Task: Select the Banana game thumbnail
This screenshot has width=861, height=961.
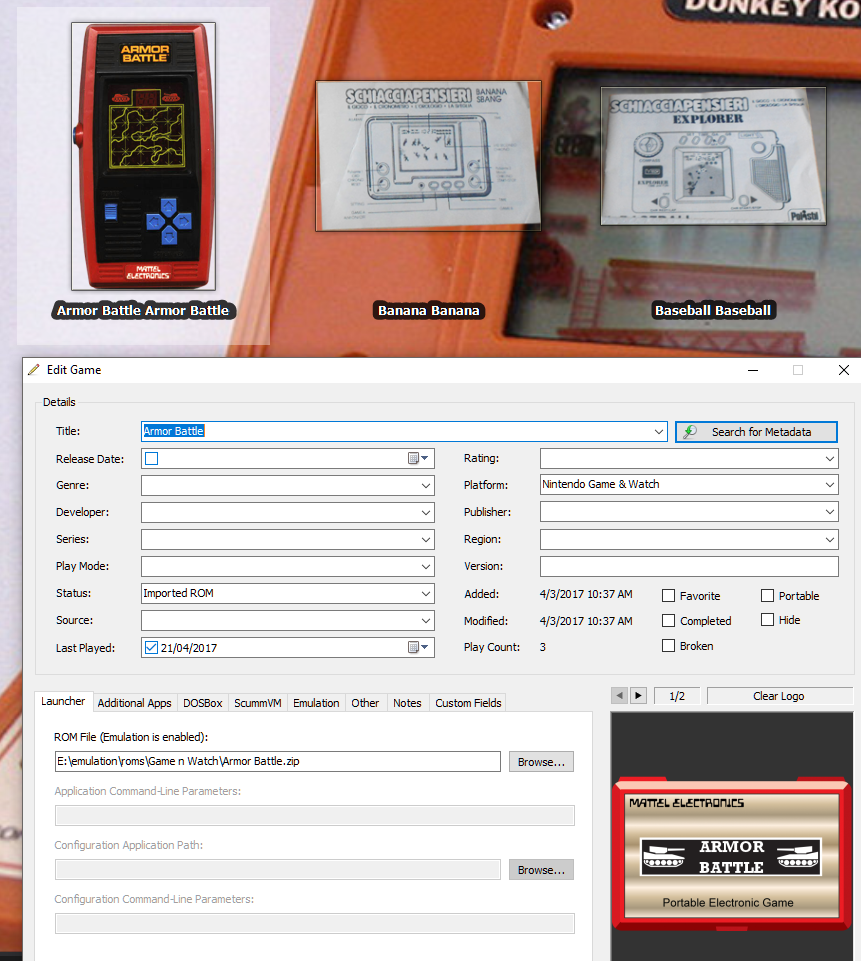Action: 428,156
